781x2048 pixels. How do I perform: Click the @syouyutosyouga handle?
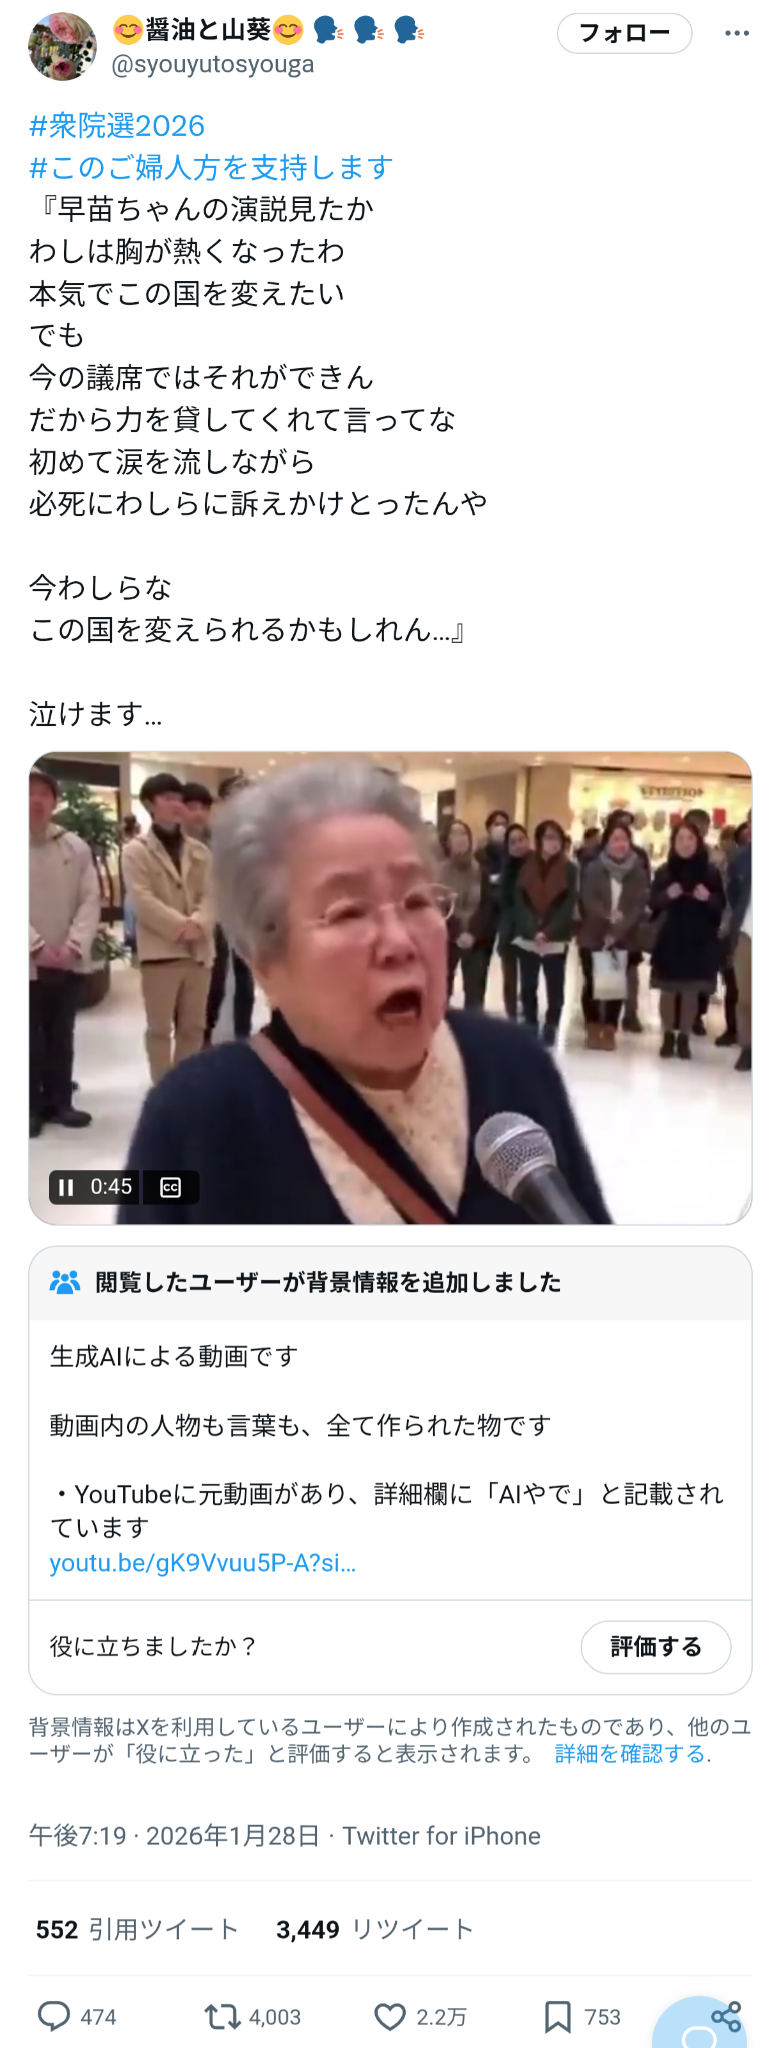click(213, 64)
